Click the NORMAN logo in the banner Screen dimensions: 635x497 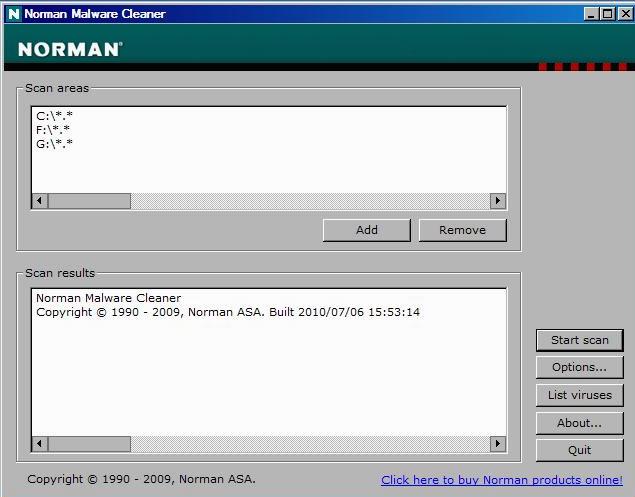tap(70, 49)
